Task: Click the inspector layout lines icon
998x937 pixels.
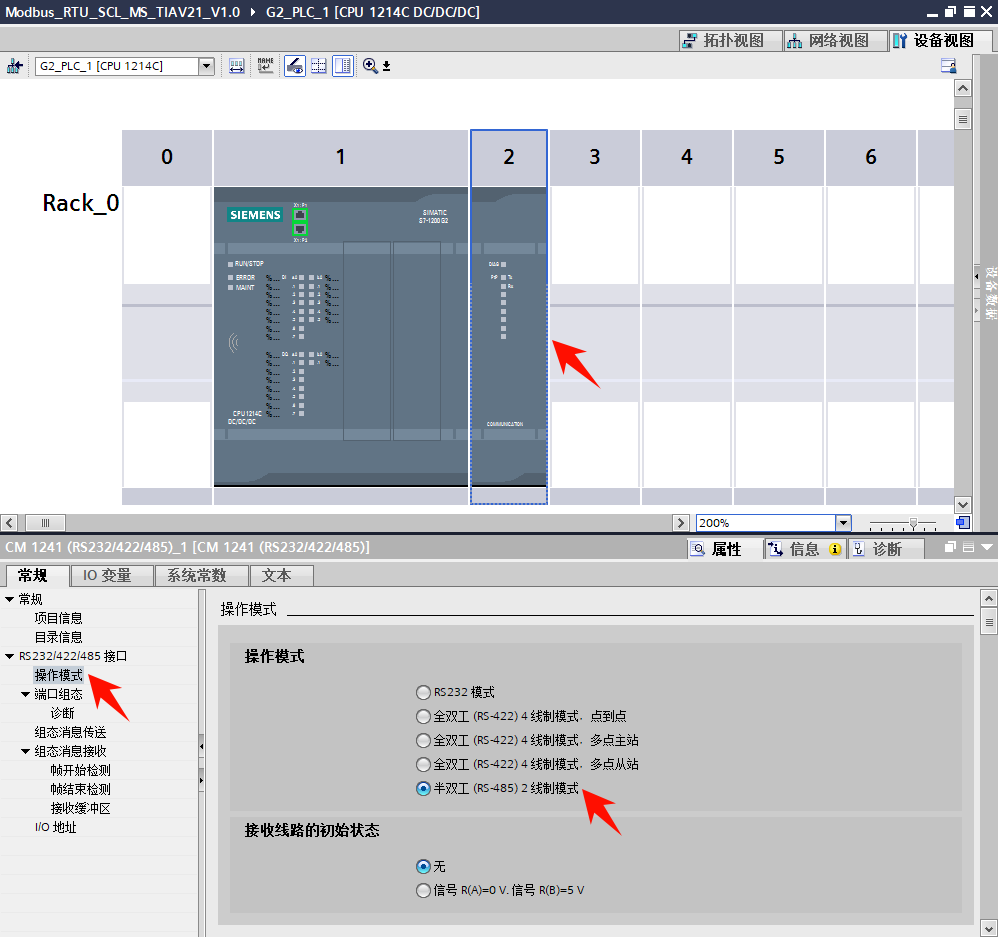Action: [x=968, y=547]
